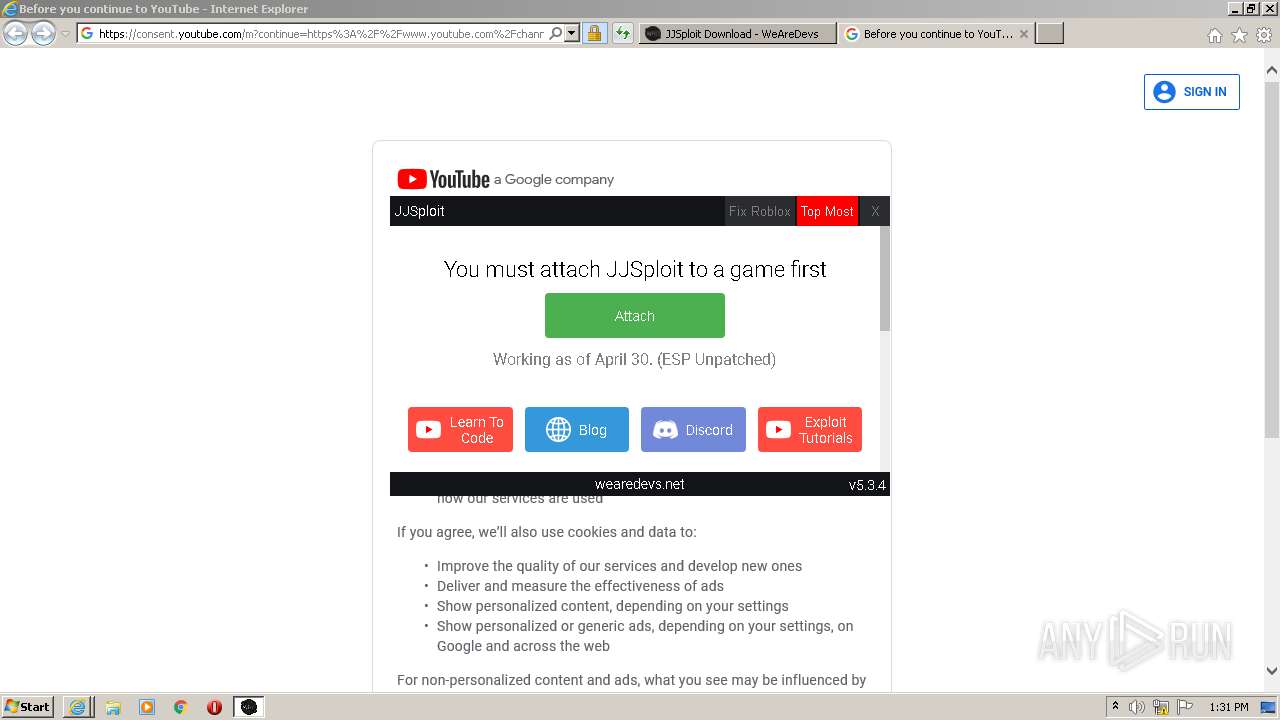Image resolution: width=1280 pixels, height=720 pixels.
Task: Click 'Show personalized content' bullet text
Action: point(612,606)
